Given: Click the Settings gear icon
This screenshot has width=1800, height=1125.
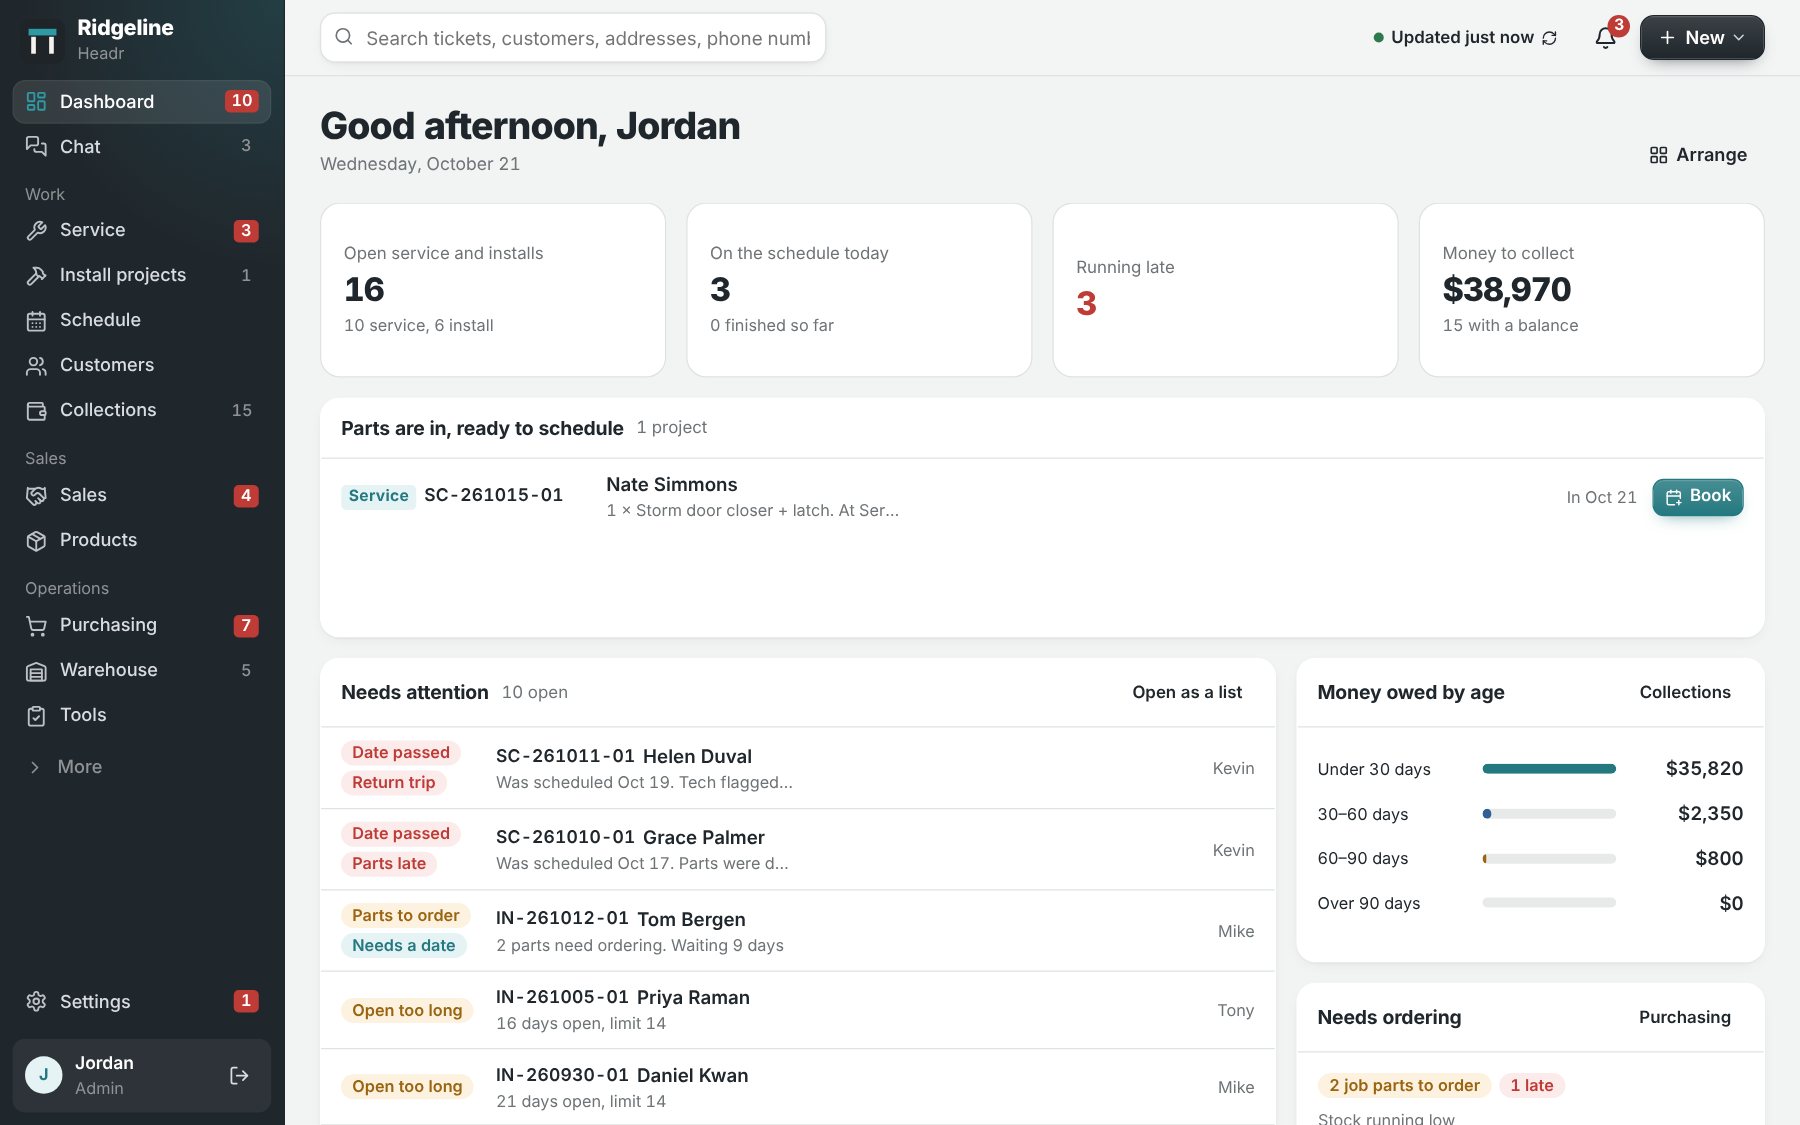Looking at the screenshot, I should tap(36, 1001).
